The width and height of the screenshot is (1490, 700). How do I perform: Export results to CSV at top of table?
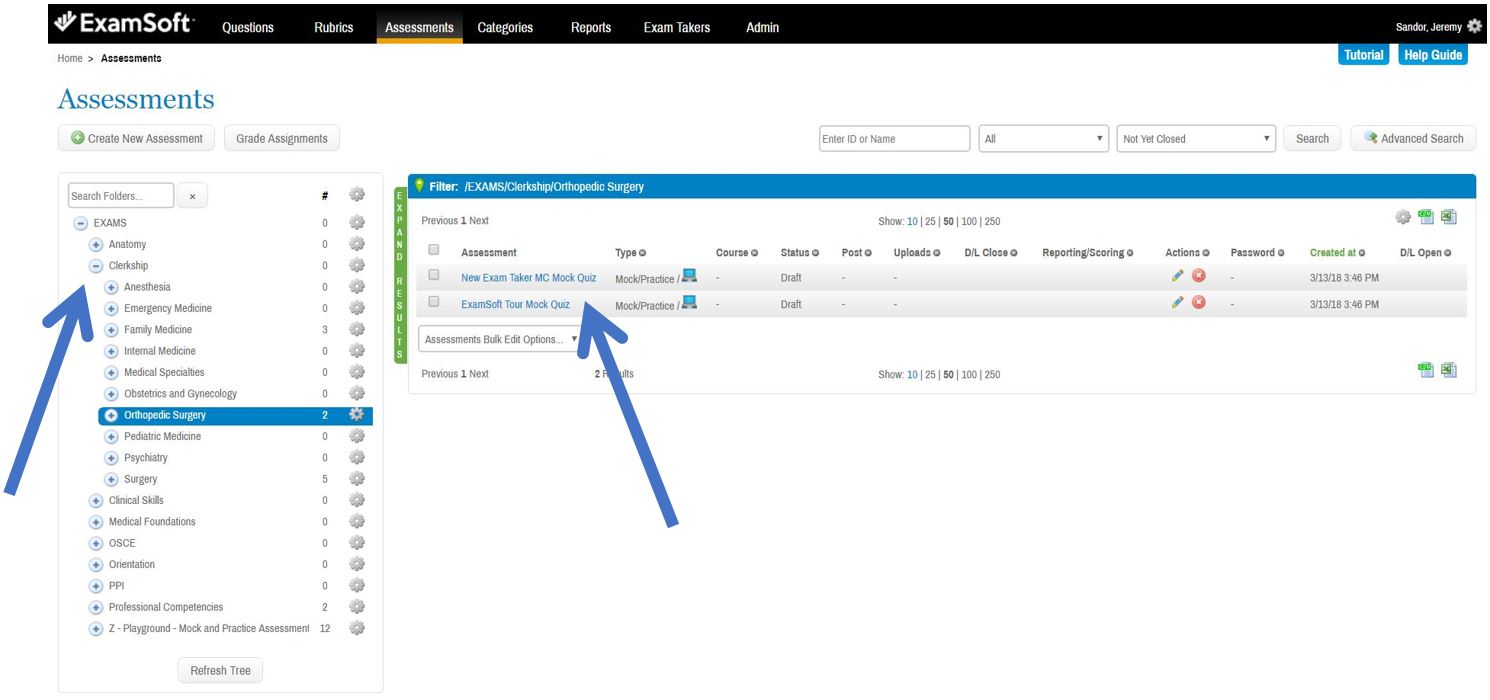click(x=1426, y=217)
